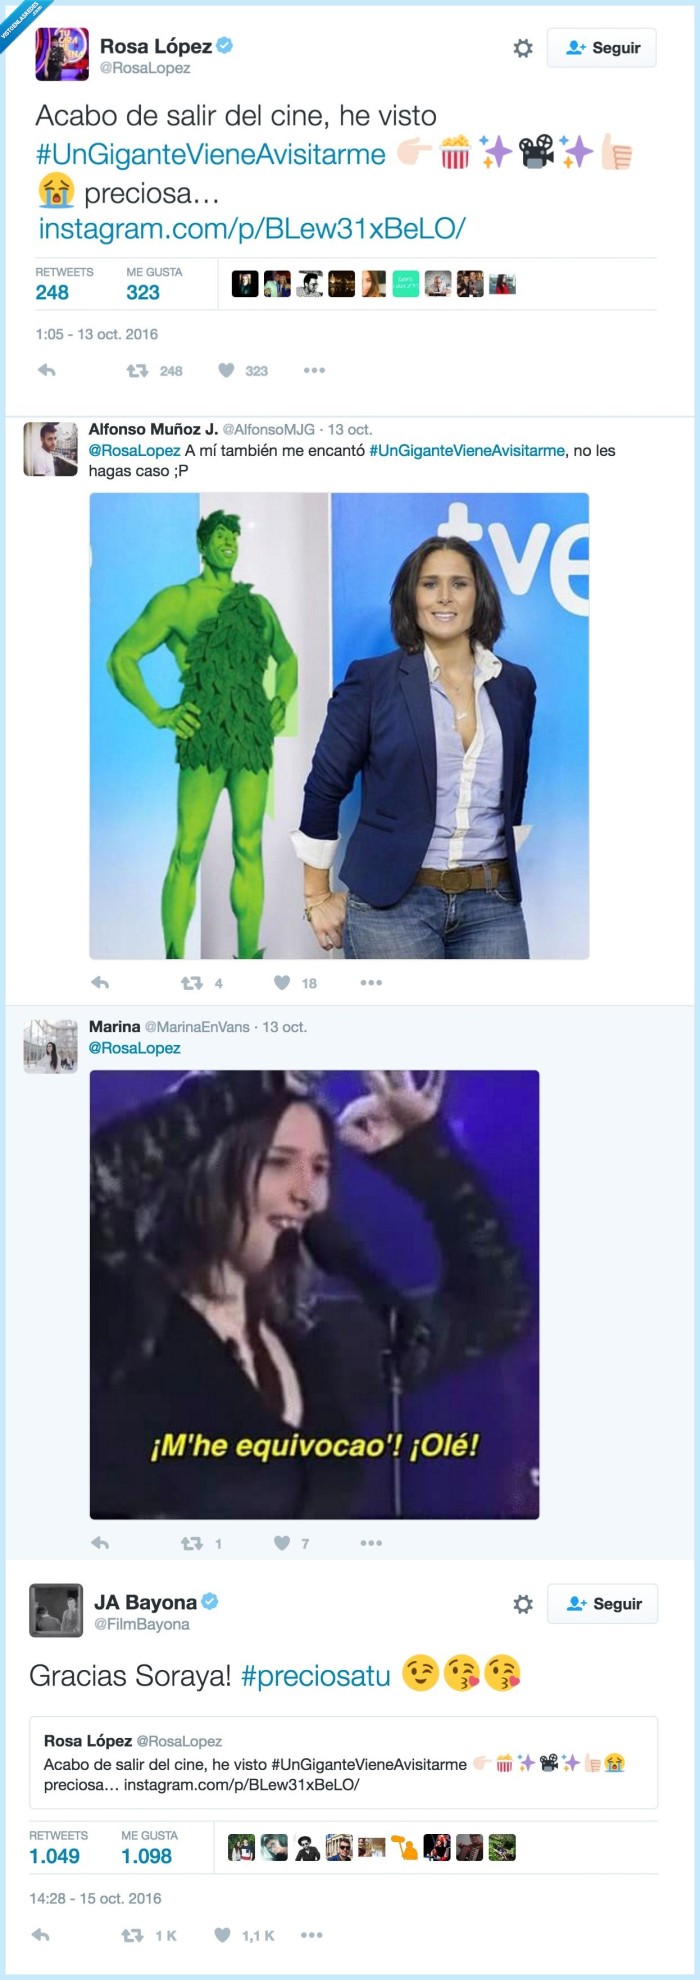Open more options on Rosa López's tweet

[314, 370]
